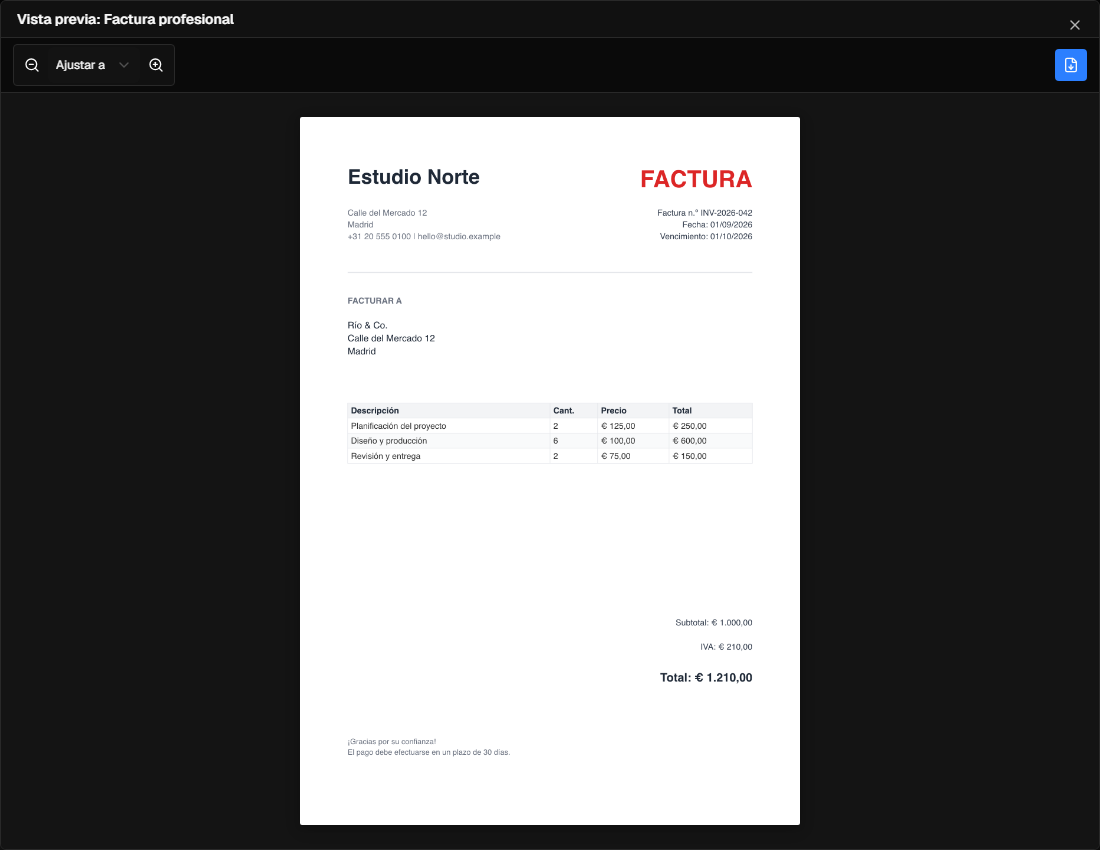Image resolution: width=1100 pixels, height=850 pixels.
Task: Click 'Calle del Mercado 12' under Río & Co.
Action: point(391,338)
